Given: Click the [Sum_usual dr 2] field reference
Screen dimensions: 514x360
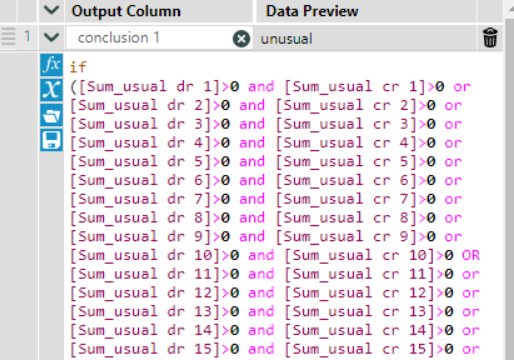Looking at the screenshot, I should pos(141,105).
